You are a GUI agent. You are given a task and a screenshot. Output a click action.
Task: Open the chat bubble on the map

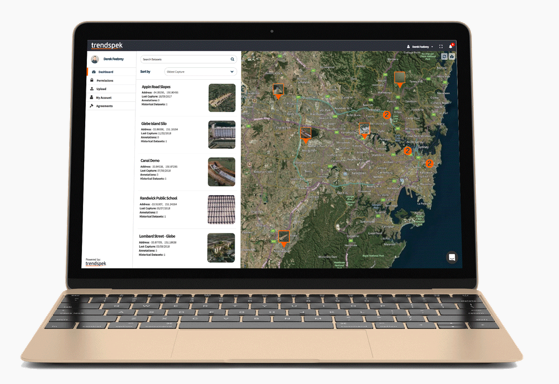pyautogui.click(x=452, y=257)
